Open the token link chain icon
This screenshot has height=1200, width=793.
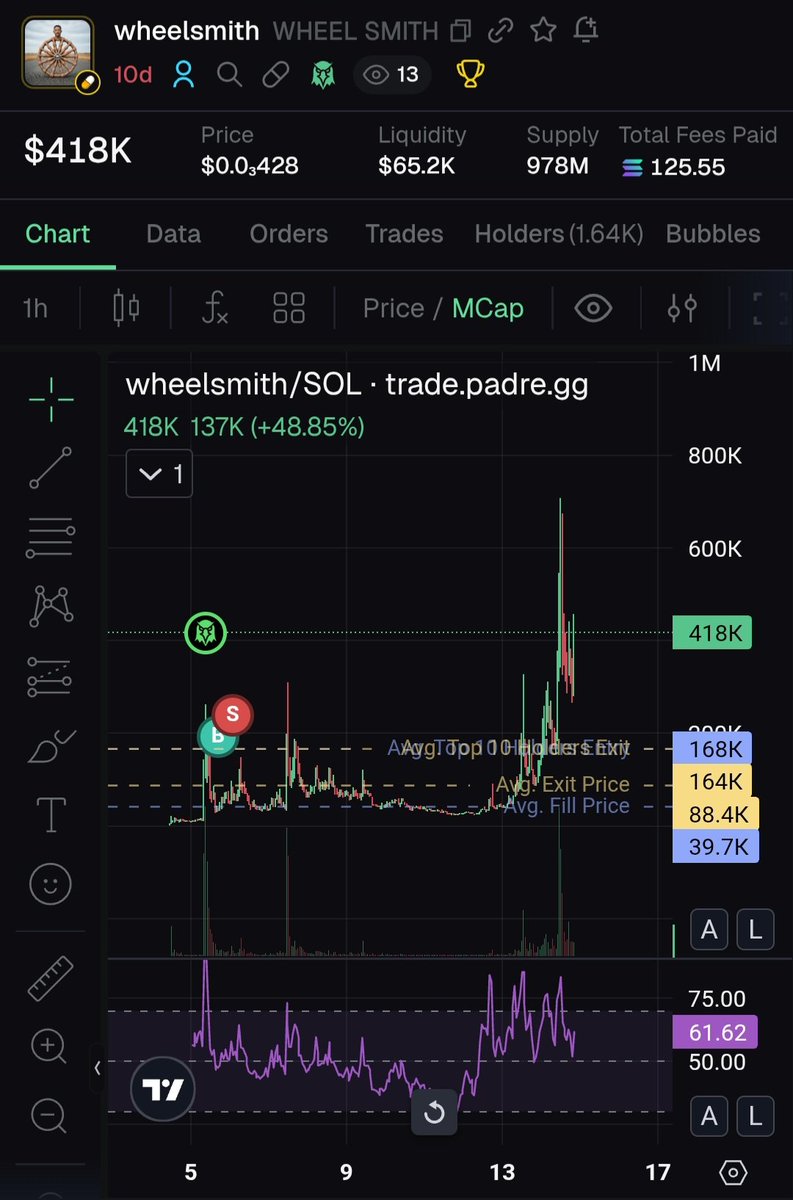pyautogui.click(x=501, y=31)
